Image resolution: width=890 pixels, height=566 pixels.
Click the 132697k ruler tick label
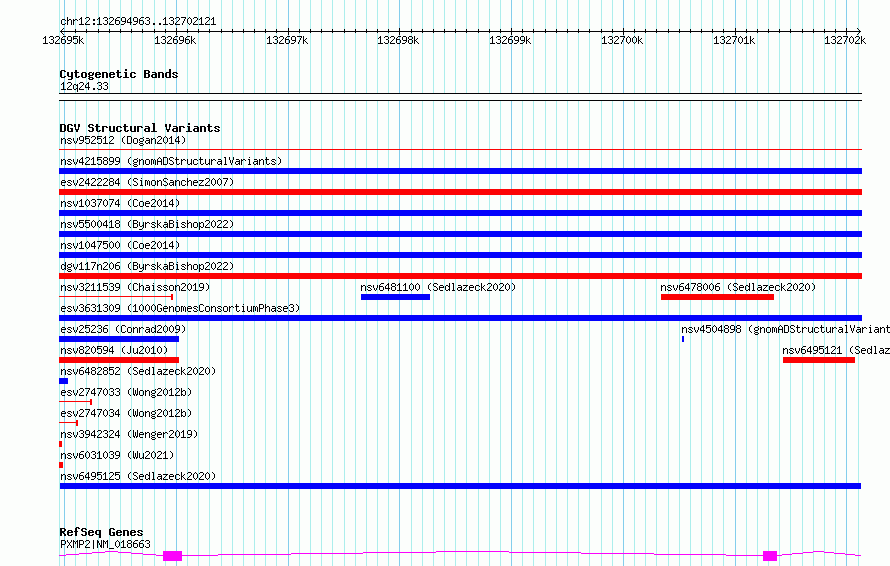287,40
